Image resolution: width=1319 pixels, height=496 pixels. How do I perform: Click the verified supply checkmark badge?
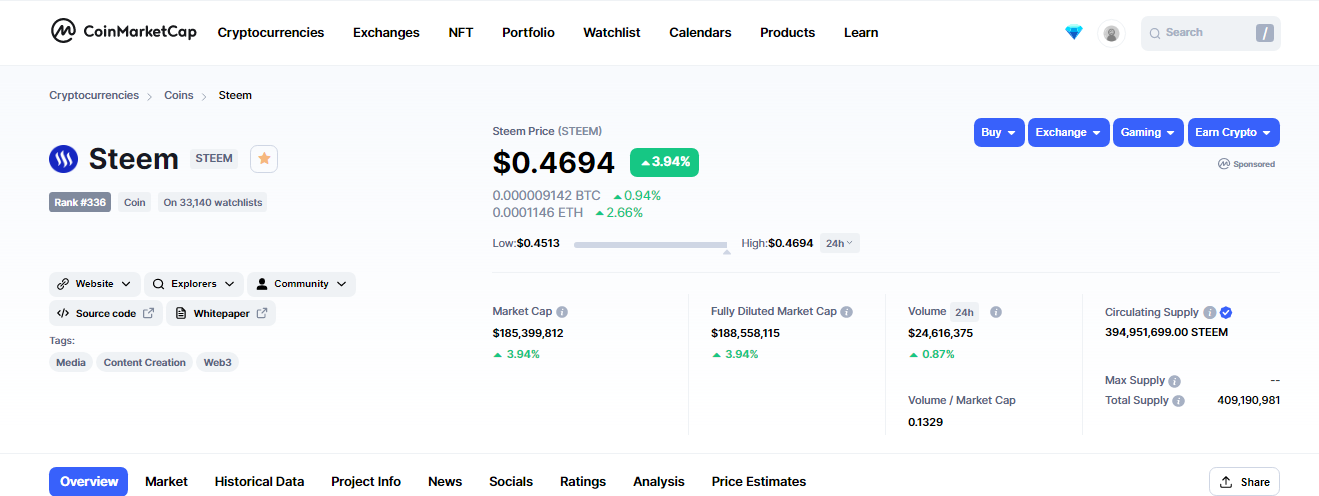pyautogui.click(x=1226, y=312)
